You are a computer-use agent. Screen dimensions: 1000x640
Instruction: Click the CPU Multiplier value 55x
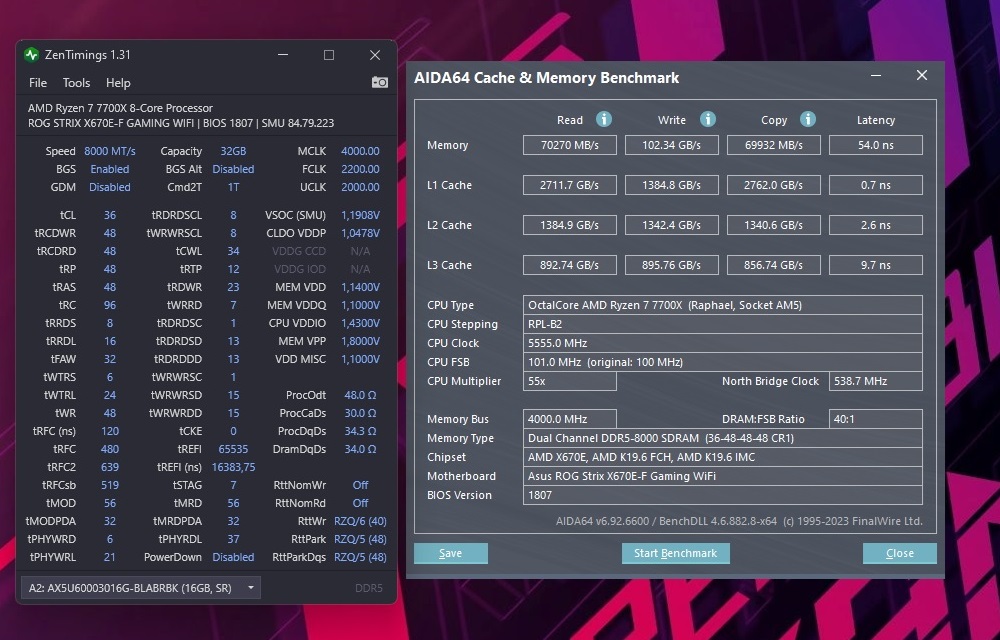pos(570,381)
